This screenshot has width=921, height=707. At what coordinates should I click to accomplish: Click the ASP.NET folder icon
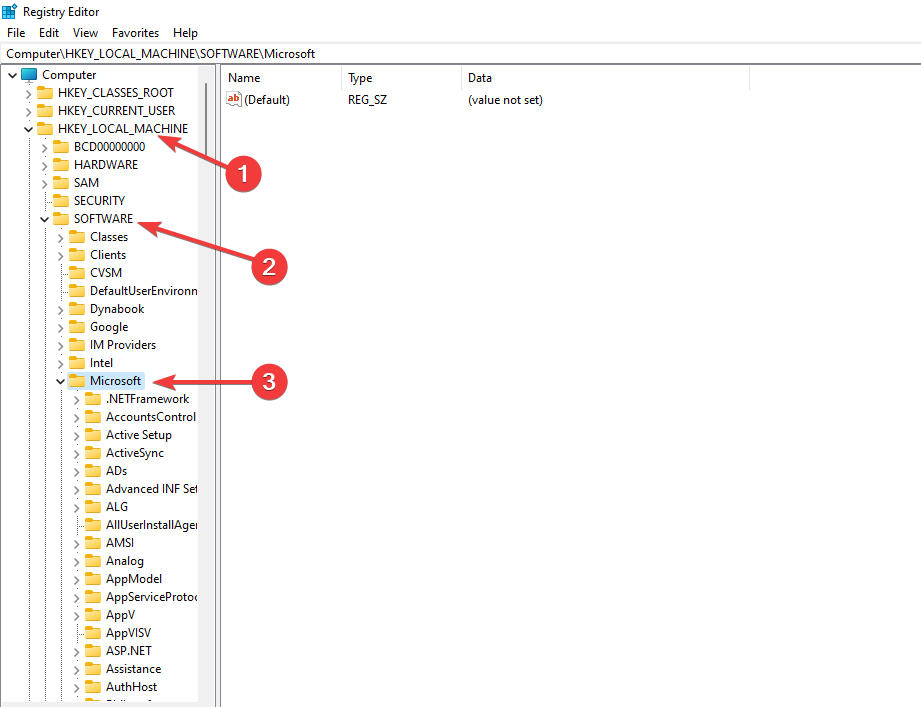pyautogui.click(x=93, y=651)
